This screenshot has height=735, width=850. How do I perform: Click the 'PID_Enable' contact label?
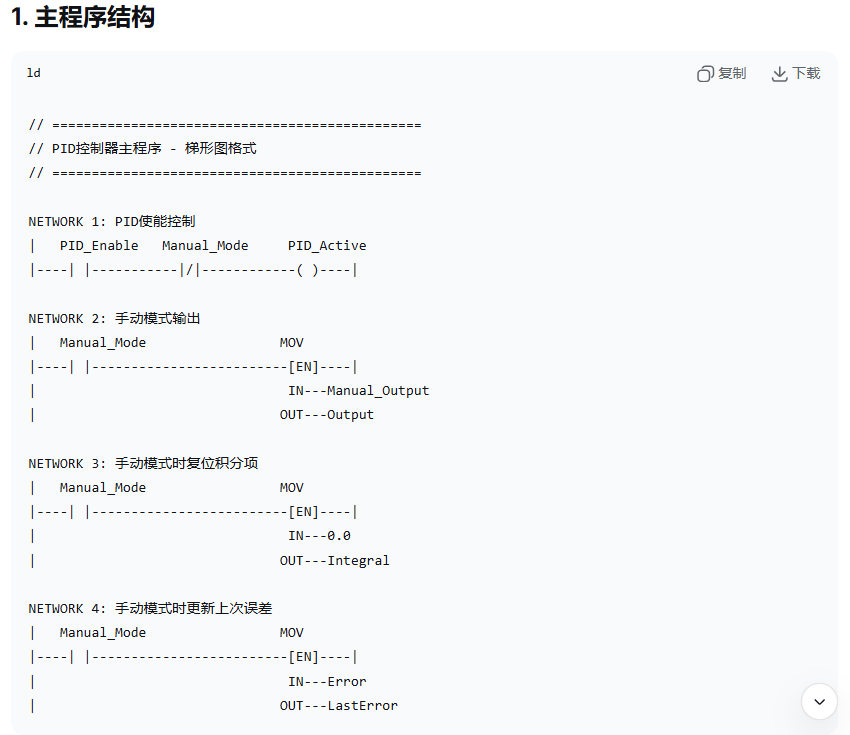click(99, 246)
